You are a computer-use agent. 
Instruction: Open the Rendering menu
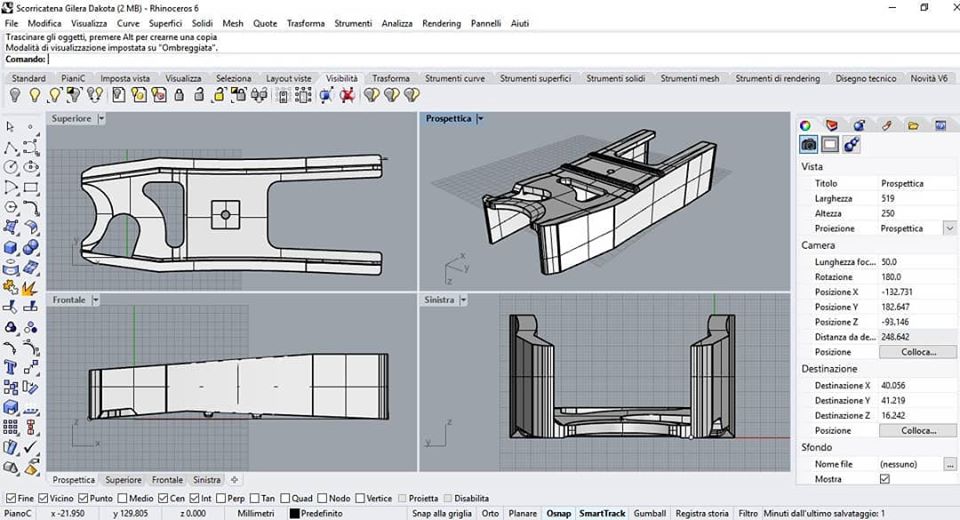tap(441, 23)
